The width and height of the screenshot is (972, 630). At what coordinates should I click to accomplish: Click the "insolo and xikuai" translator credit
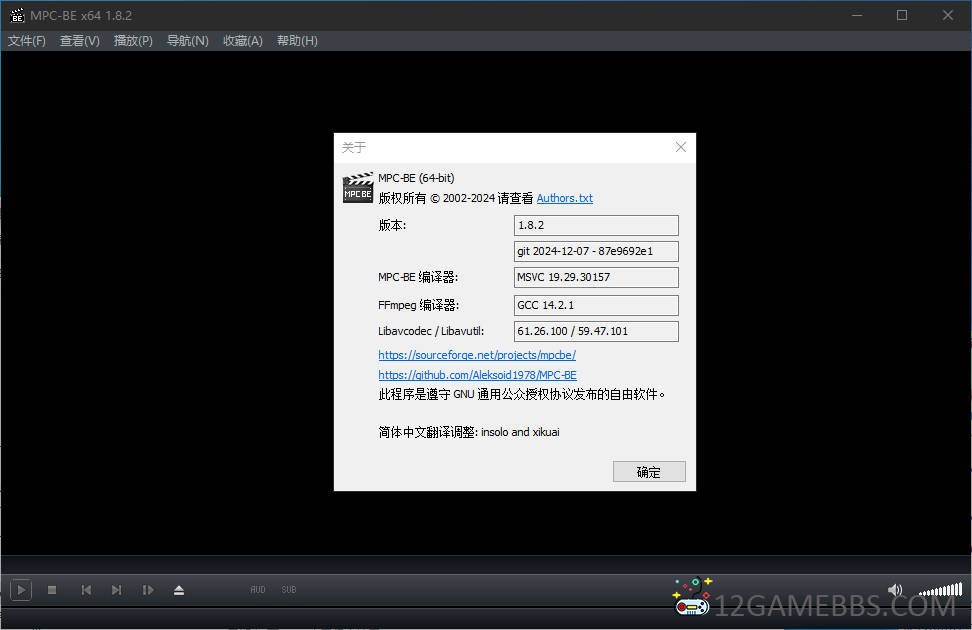[x=520, y=432]
